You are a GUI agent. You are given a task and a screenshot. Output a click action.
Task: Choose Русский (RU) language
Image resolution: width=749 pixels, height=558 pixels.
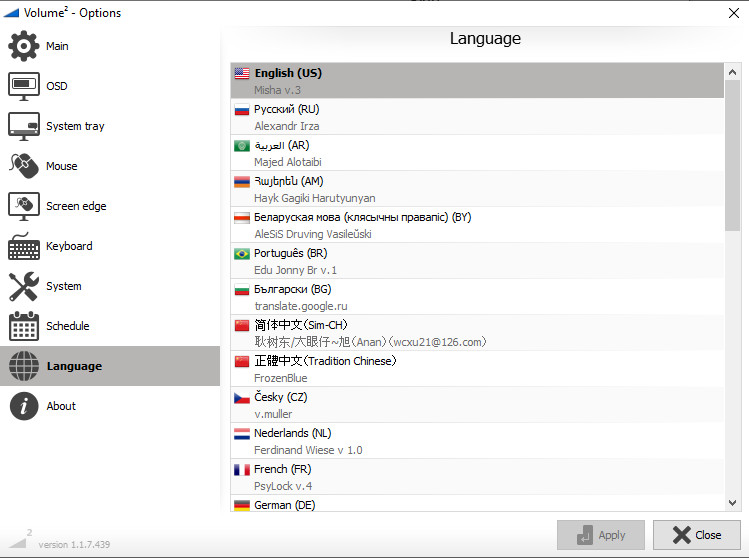(x=286, y=109)
